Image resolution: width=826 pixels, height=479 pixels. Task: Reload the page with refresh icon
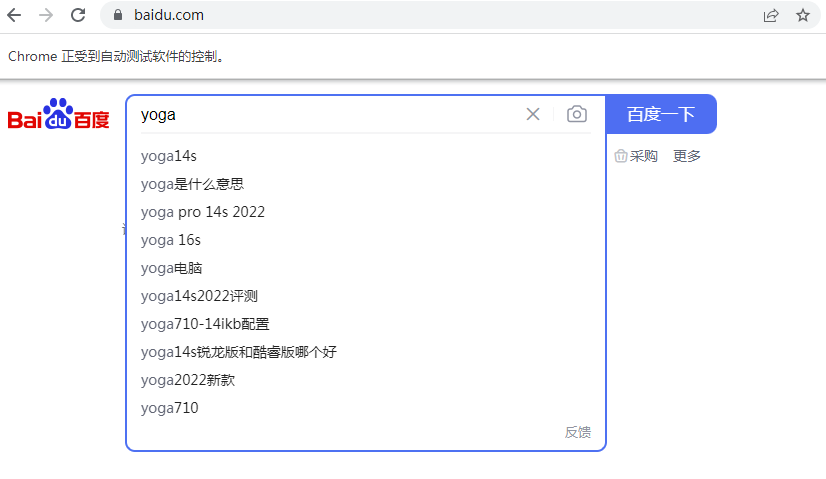[x=78, y=15]
